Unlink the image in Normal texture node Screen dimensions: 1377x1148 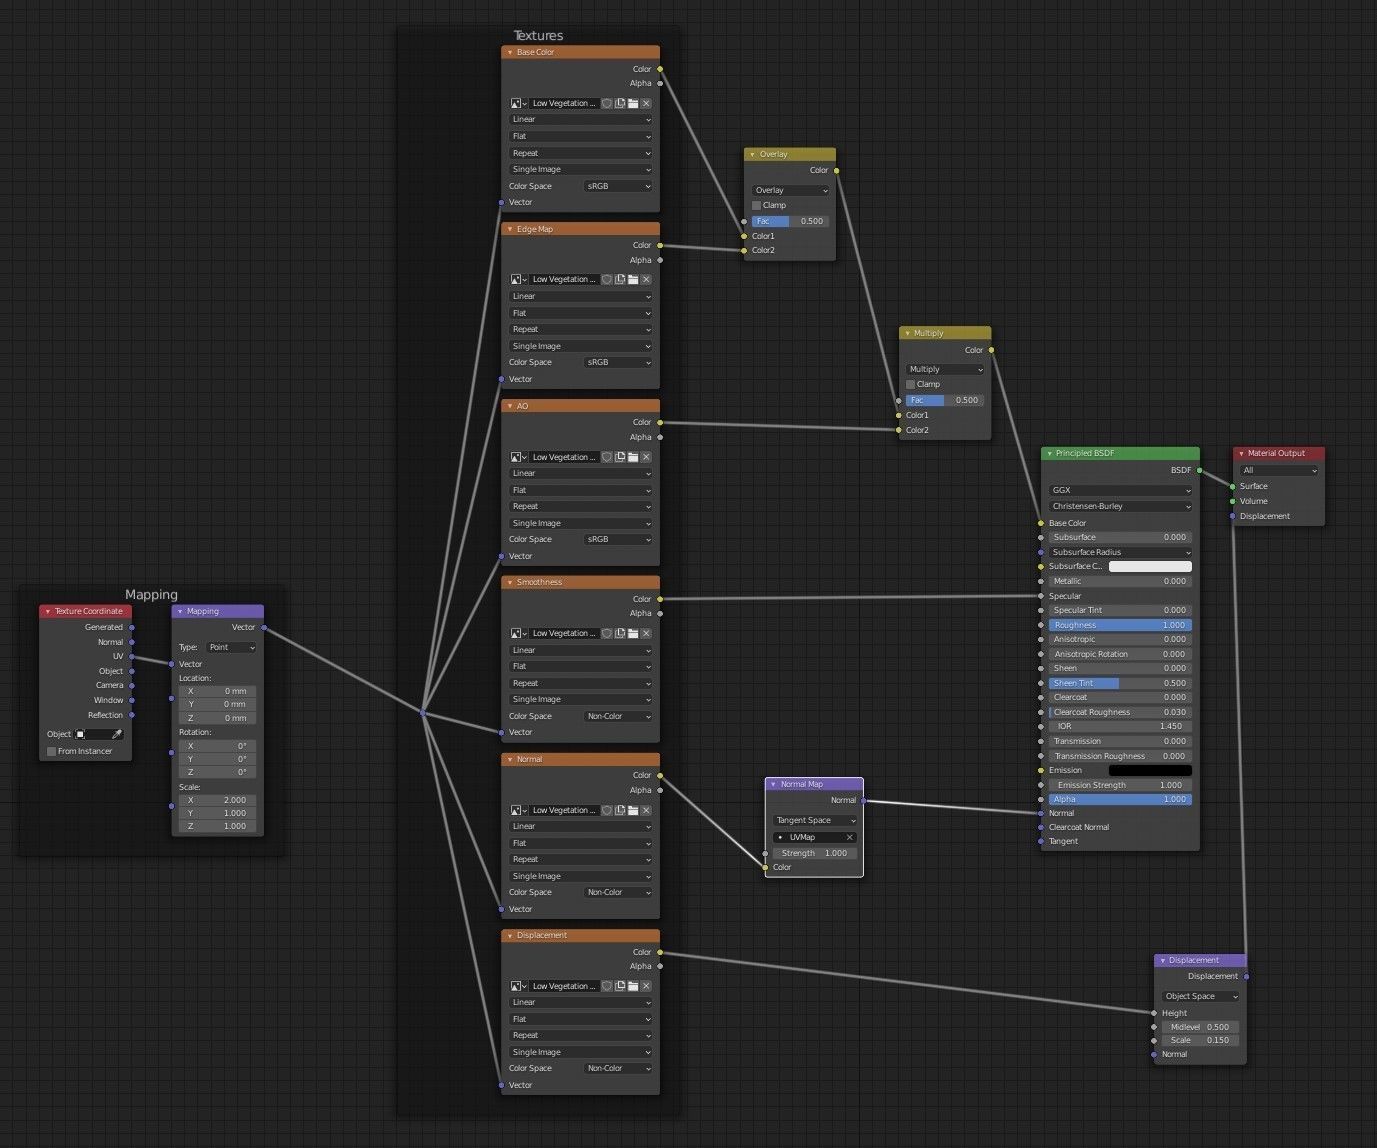click(x=646, y=810)
